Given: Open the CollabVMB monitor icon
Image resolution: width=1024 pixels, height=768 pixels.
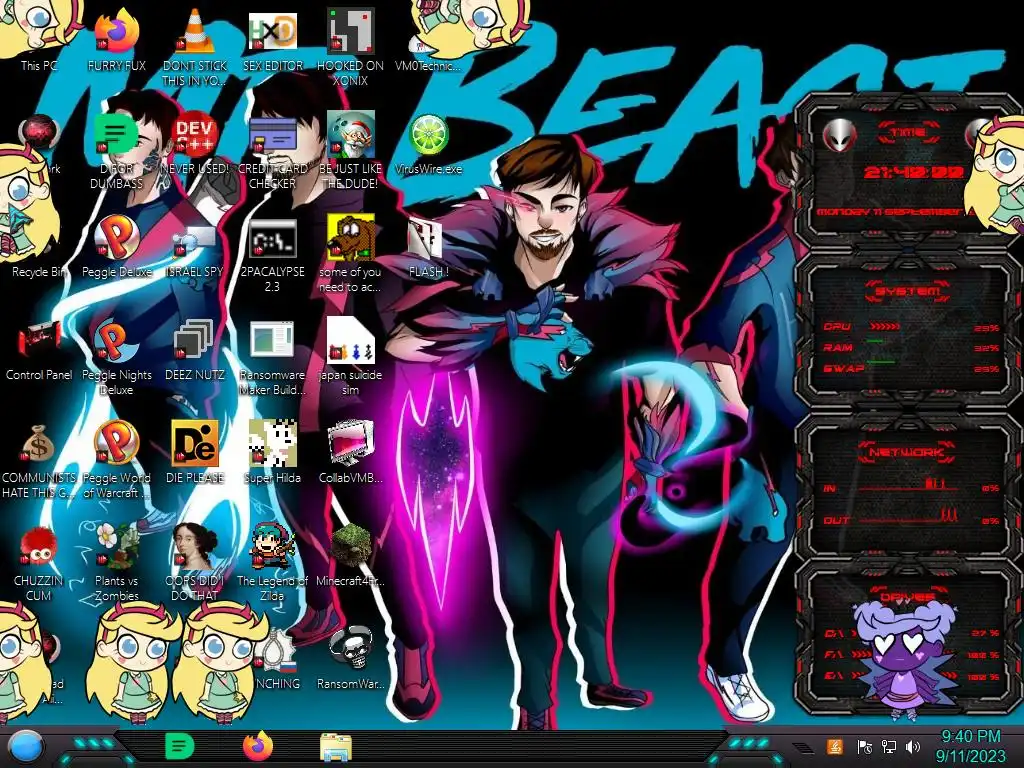Looking at the screenshot, I should point(351,451).
